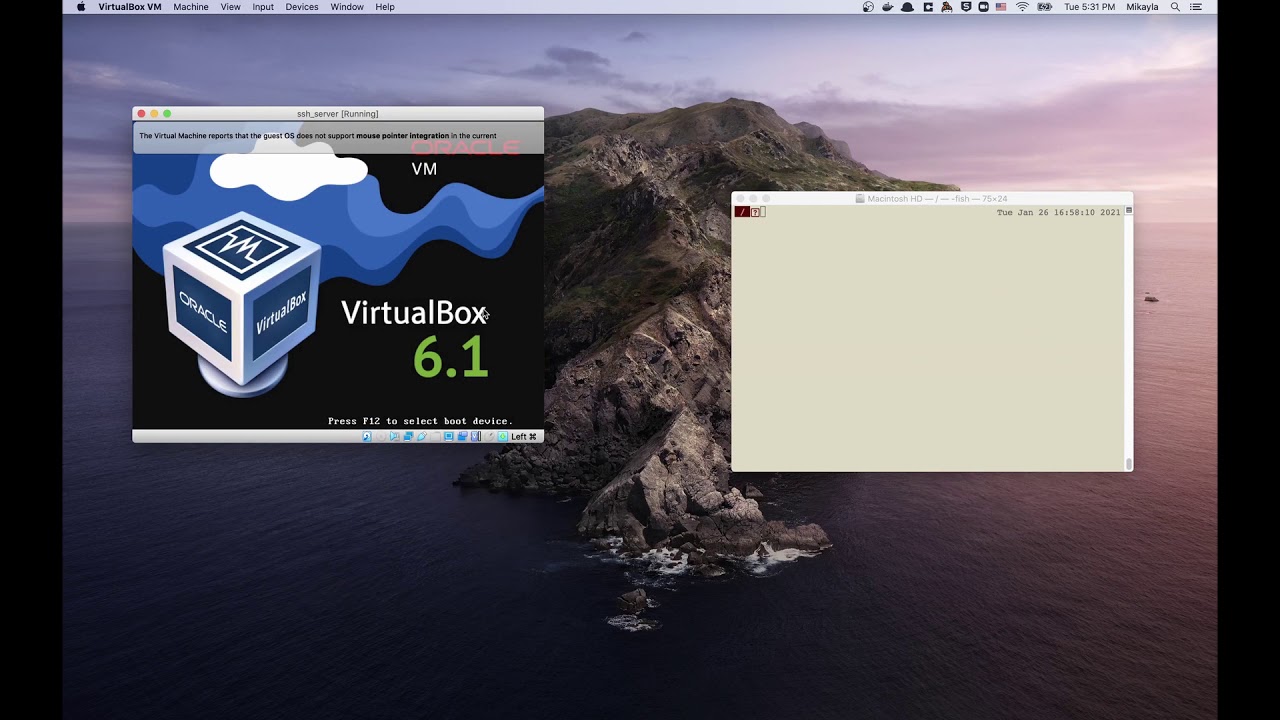Click the globe icon at menu bar left of Docker

point(868,7)
